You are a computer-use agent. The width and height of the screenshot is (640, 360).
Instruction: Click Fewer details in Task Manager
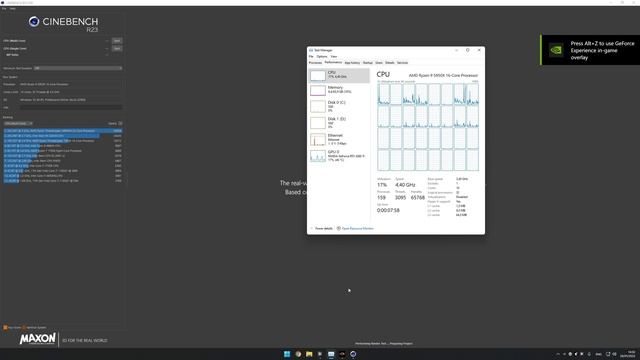[x=322, y=229]
